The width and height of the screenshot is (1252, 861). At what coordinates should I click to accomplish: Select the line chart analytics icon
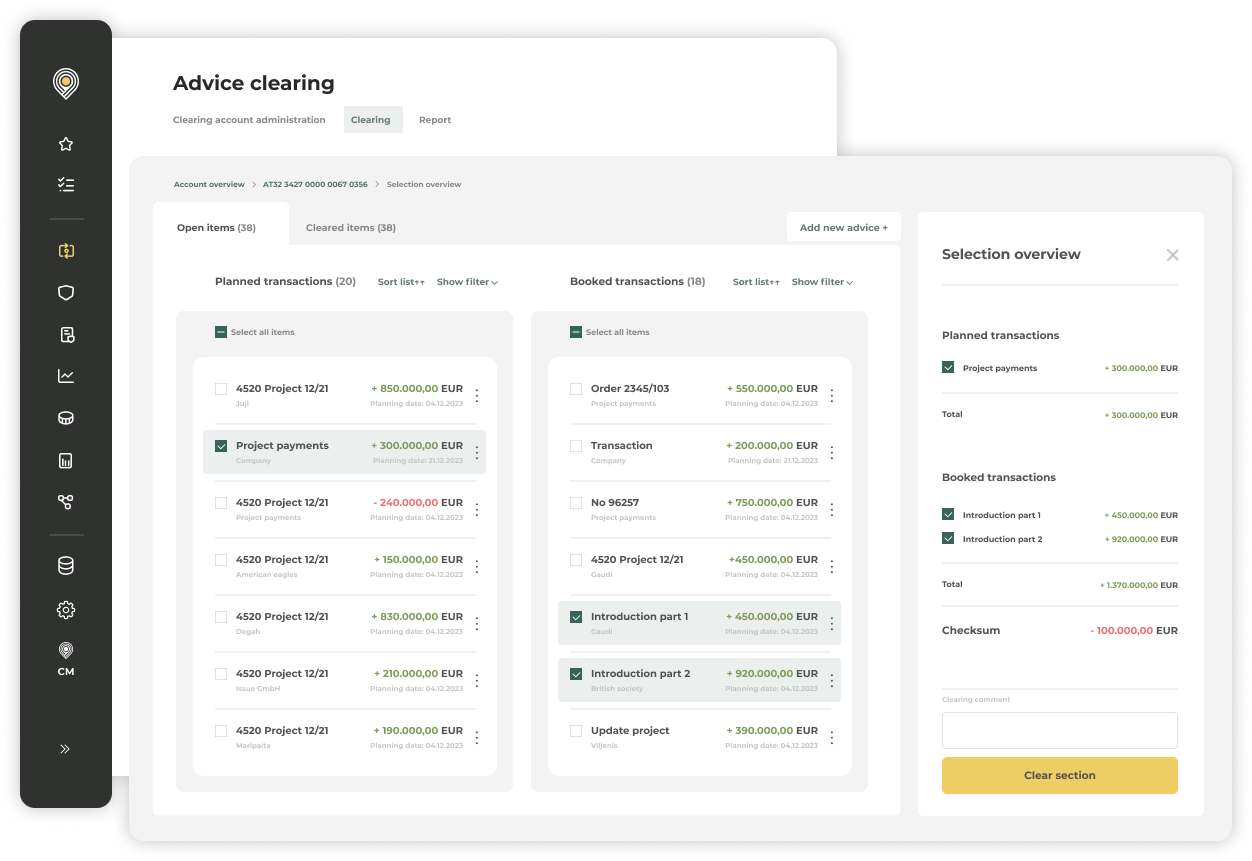click(65, 376)
